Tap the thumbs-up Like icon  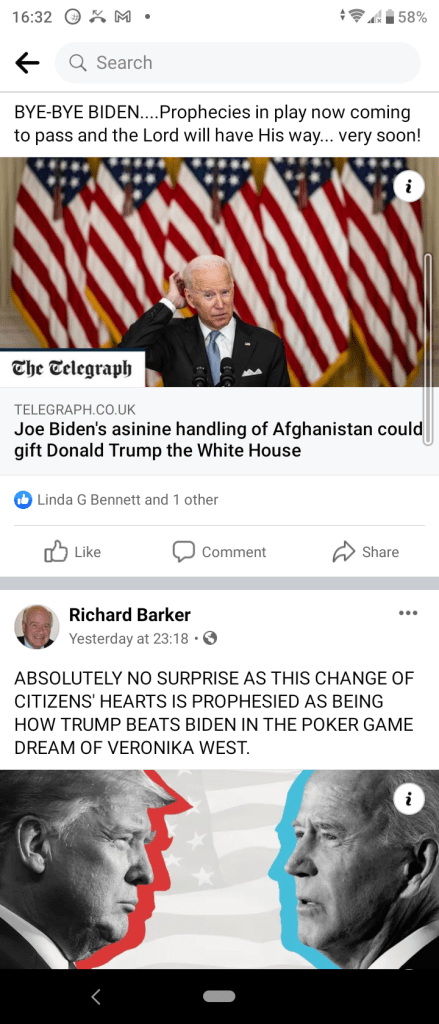pyautogui.click(x=56, y=552)
